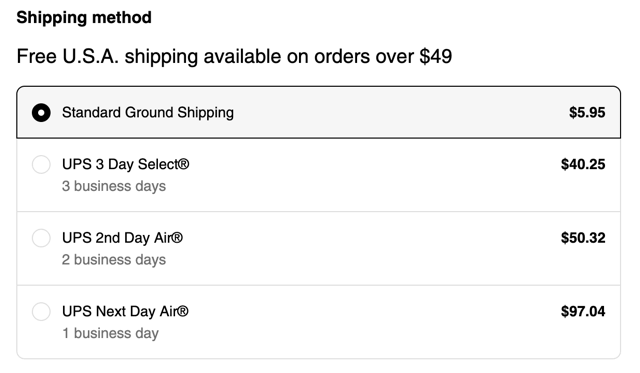This screenshot has width=640, height=373.
Task: Click the UPS 3 Day Select® label
Action: point(126,164)
